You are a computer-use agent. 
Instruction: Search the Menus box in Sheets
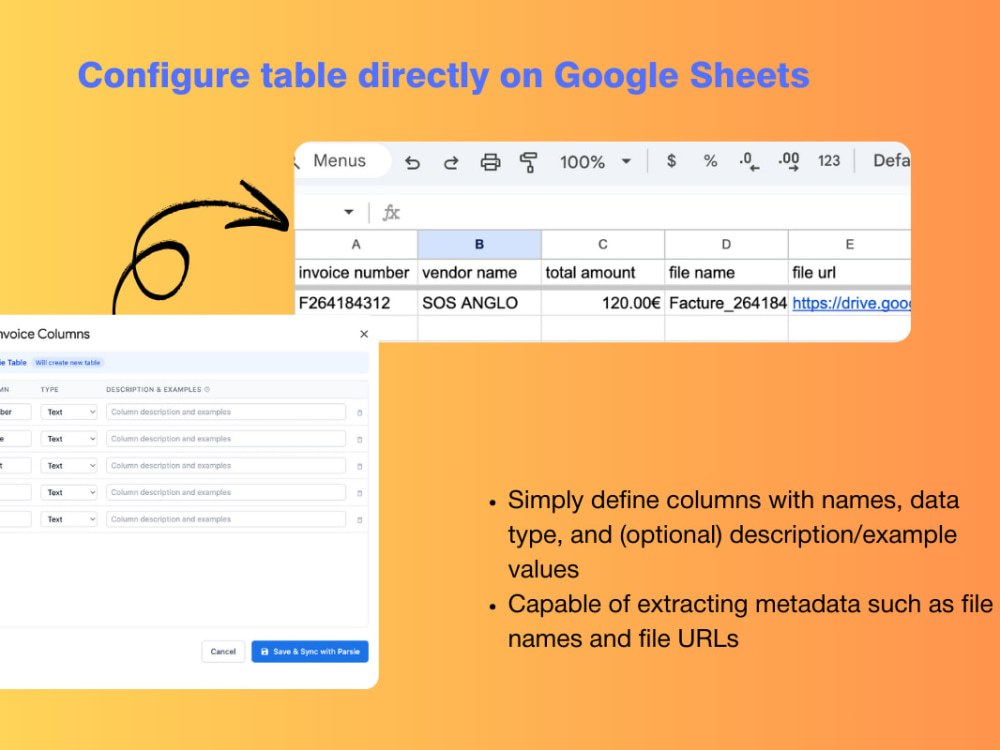click(x=342, y=161)
